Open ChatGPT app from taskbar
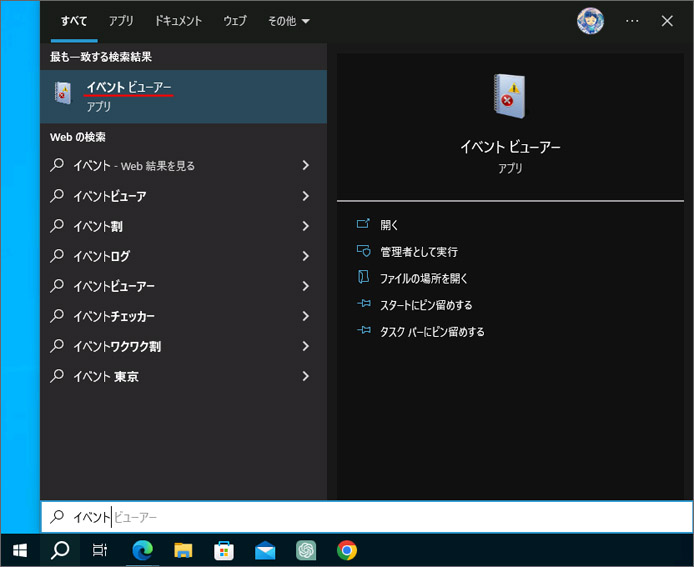Viewport: 694px width, 567px height. pyautogui.click(x=306, y=550)
